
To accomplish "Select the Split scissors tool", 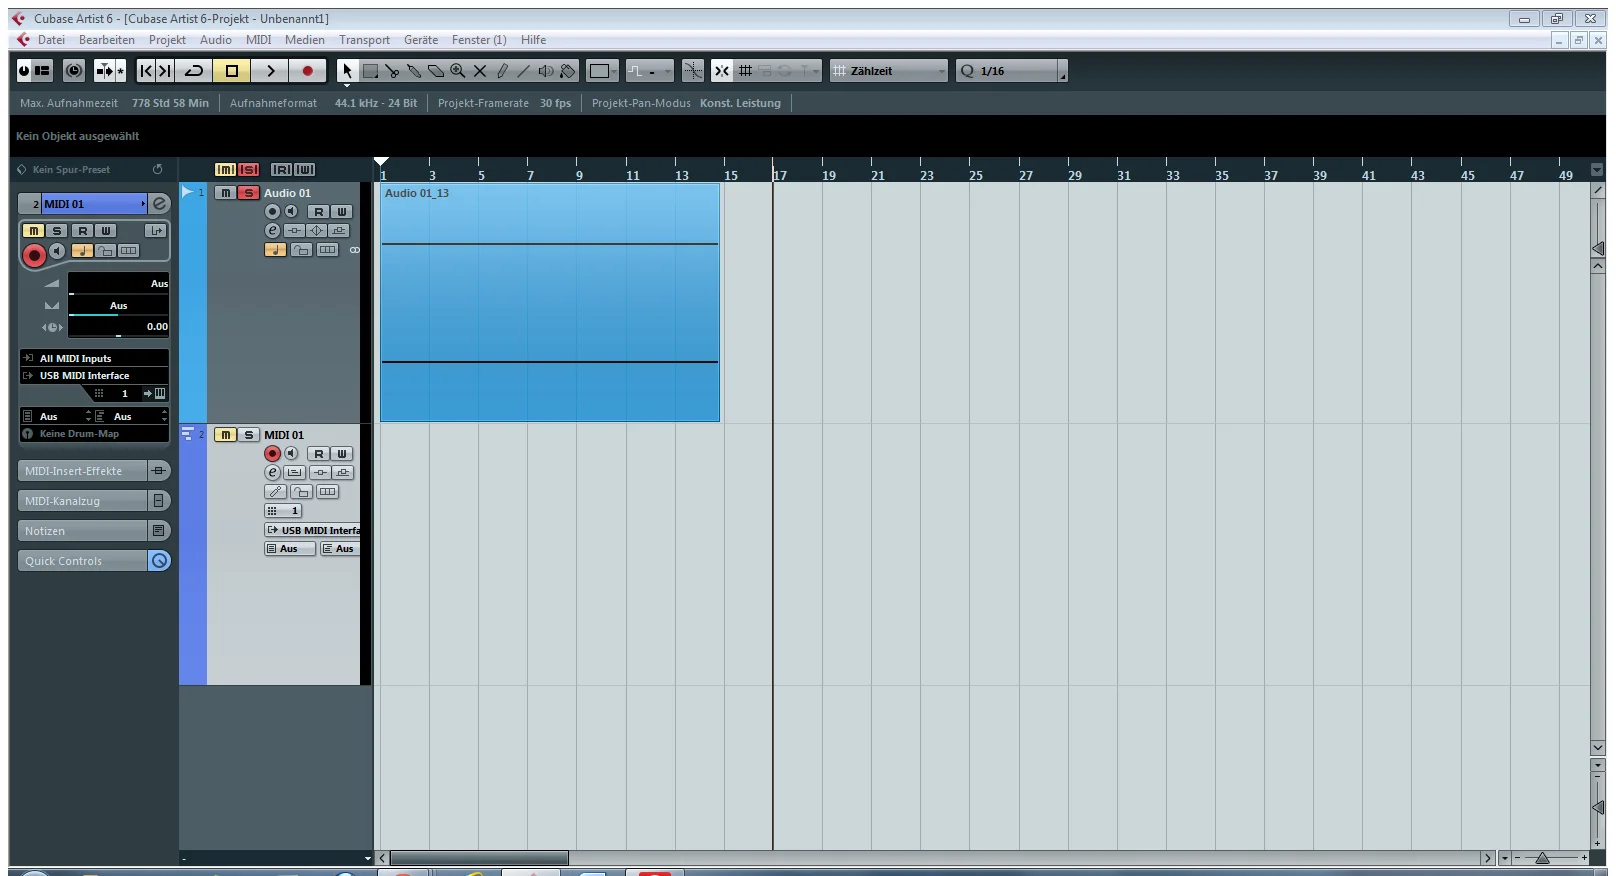I will point(392,71).
